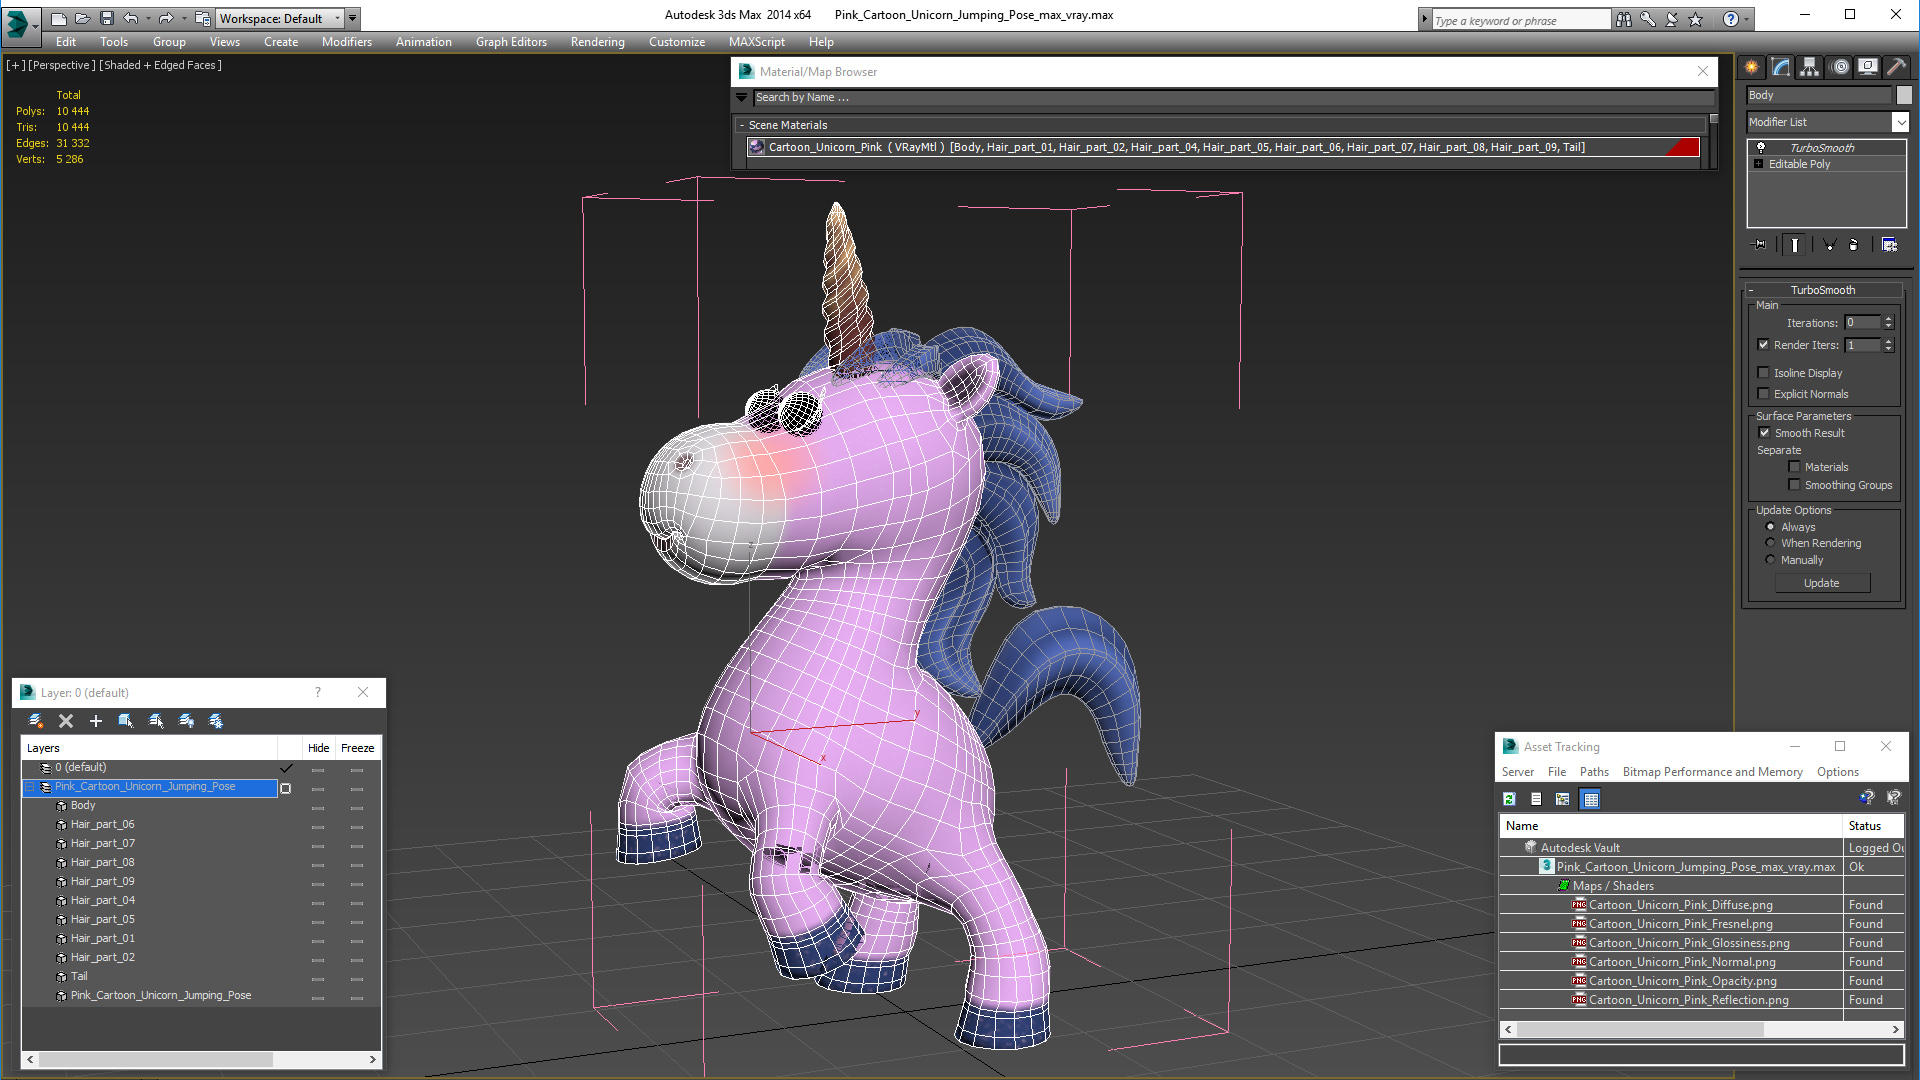Enable Isoline Display checkbox
This screenshot has height=1080, width=1920.
[x=1764, y=373]
